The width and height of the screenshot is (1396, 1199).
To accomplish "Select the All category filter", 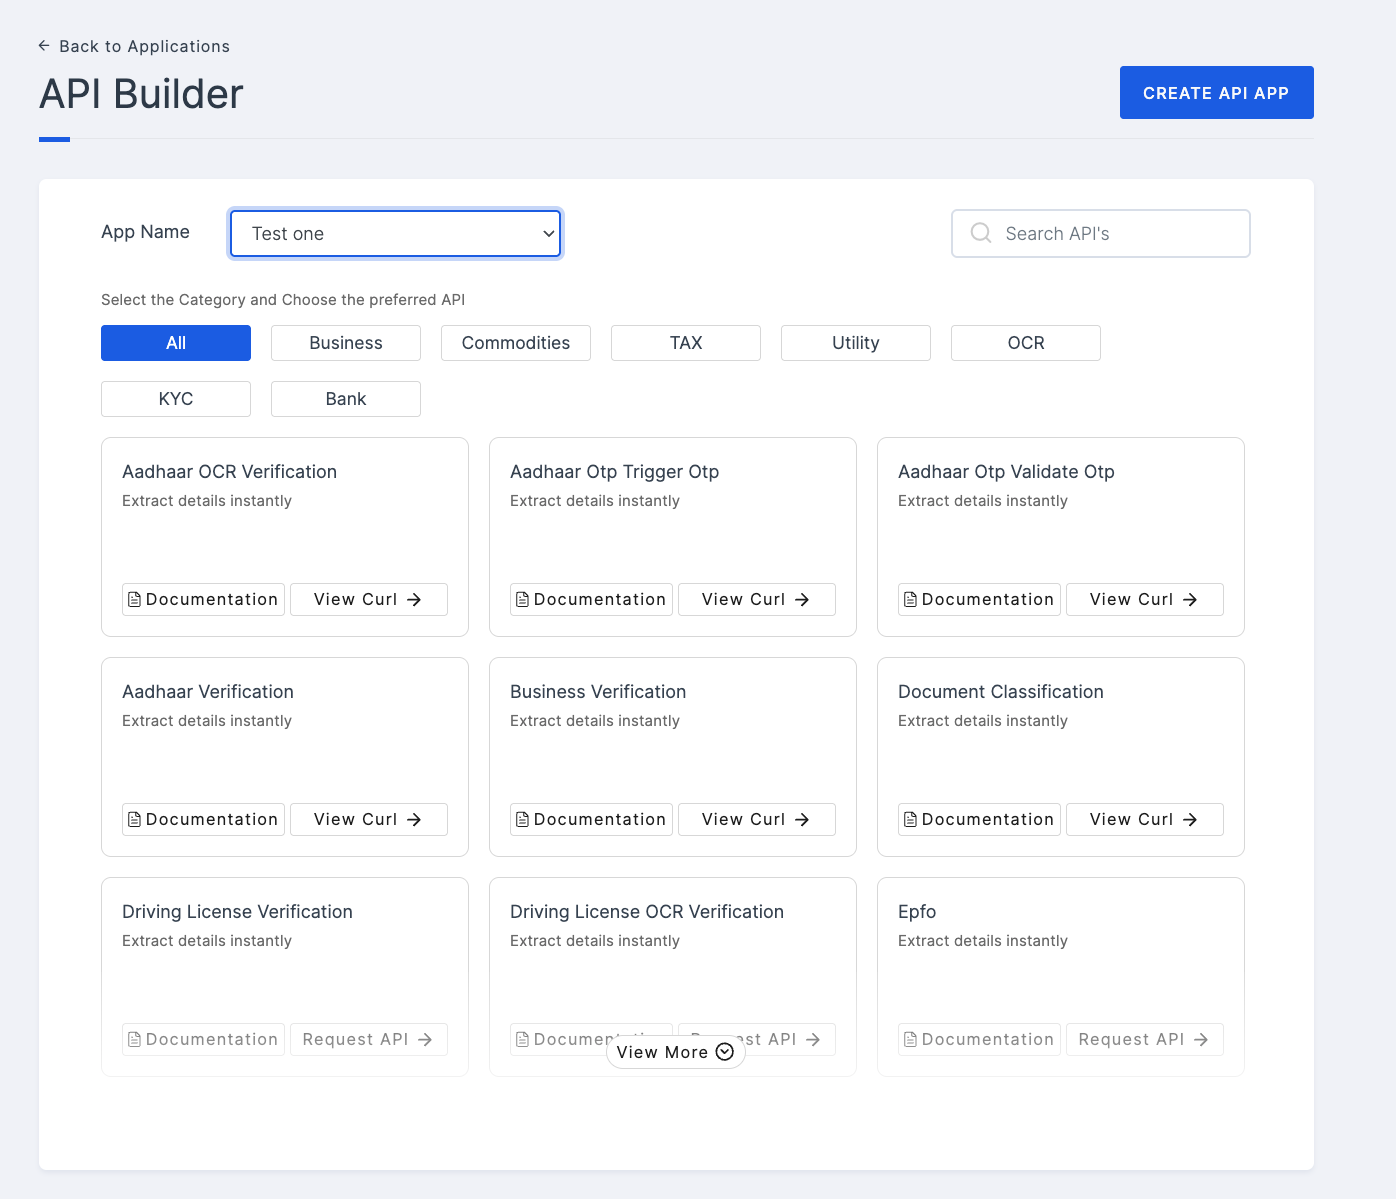I will coord(176,343).
